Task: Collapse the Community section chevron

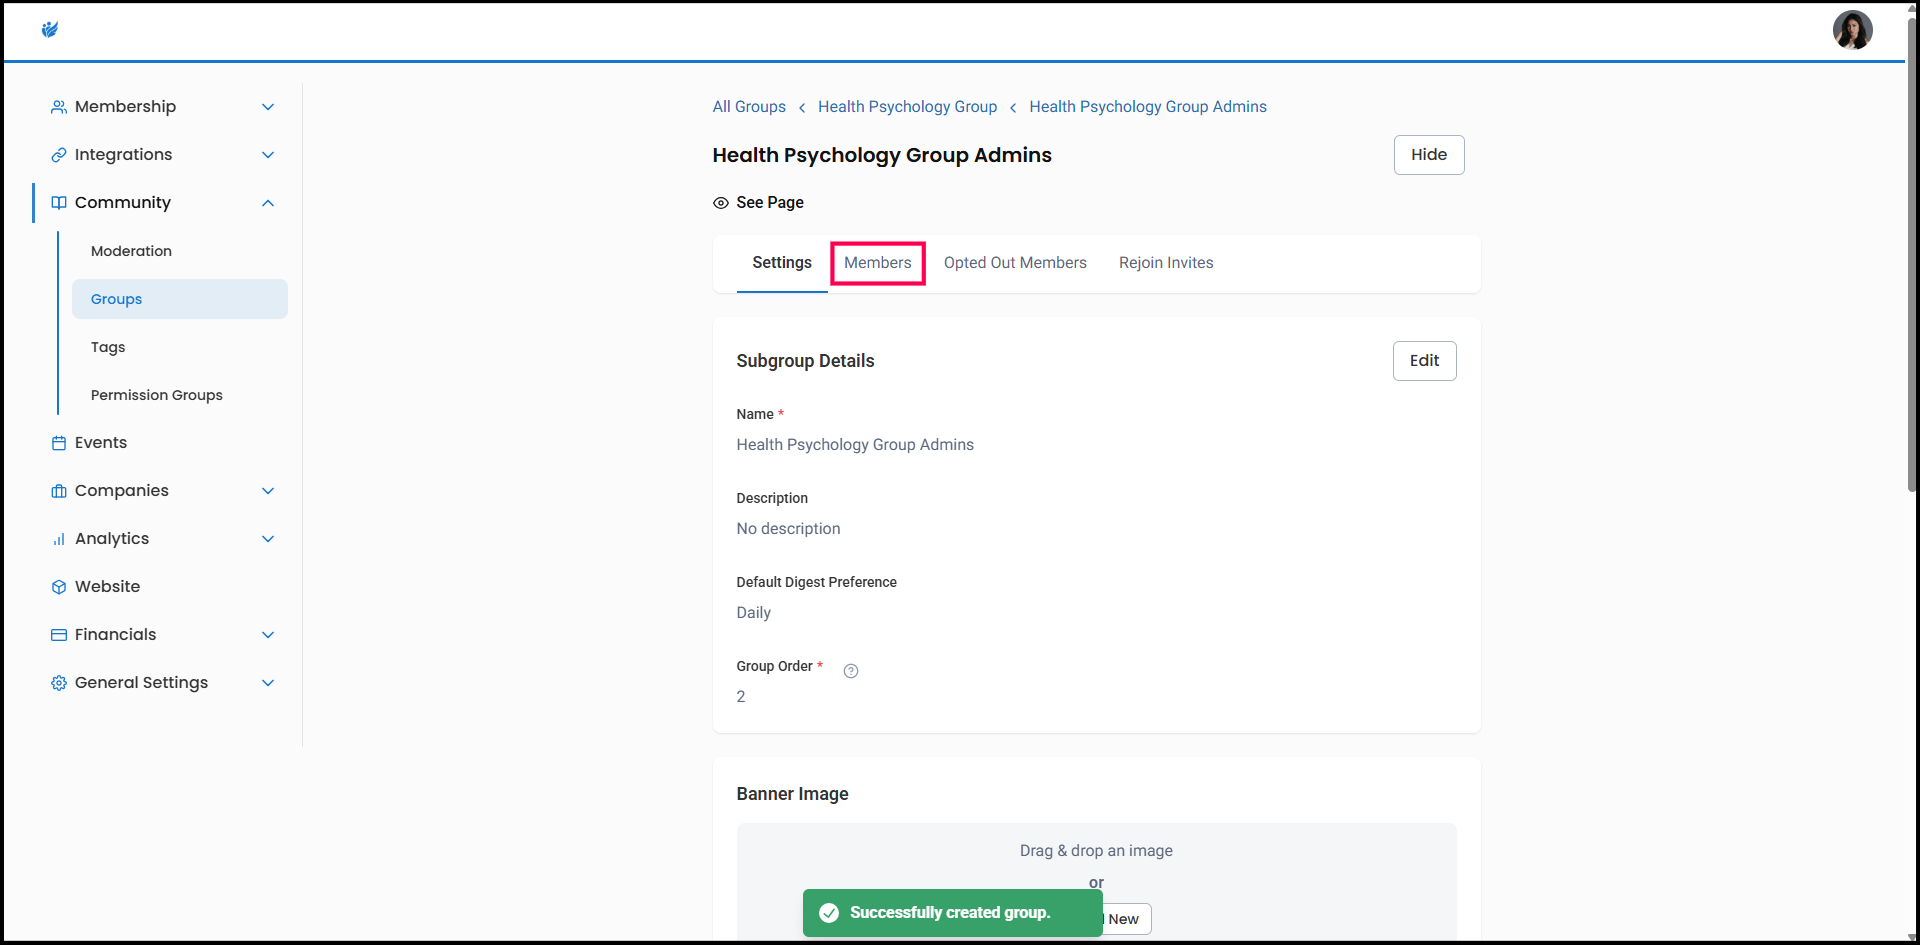Action: [x=268, y=203]
